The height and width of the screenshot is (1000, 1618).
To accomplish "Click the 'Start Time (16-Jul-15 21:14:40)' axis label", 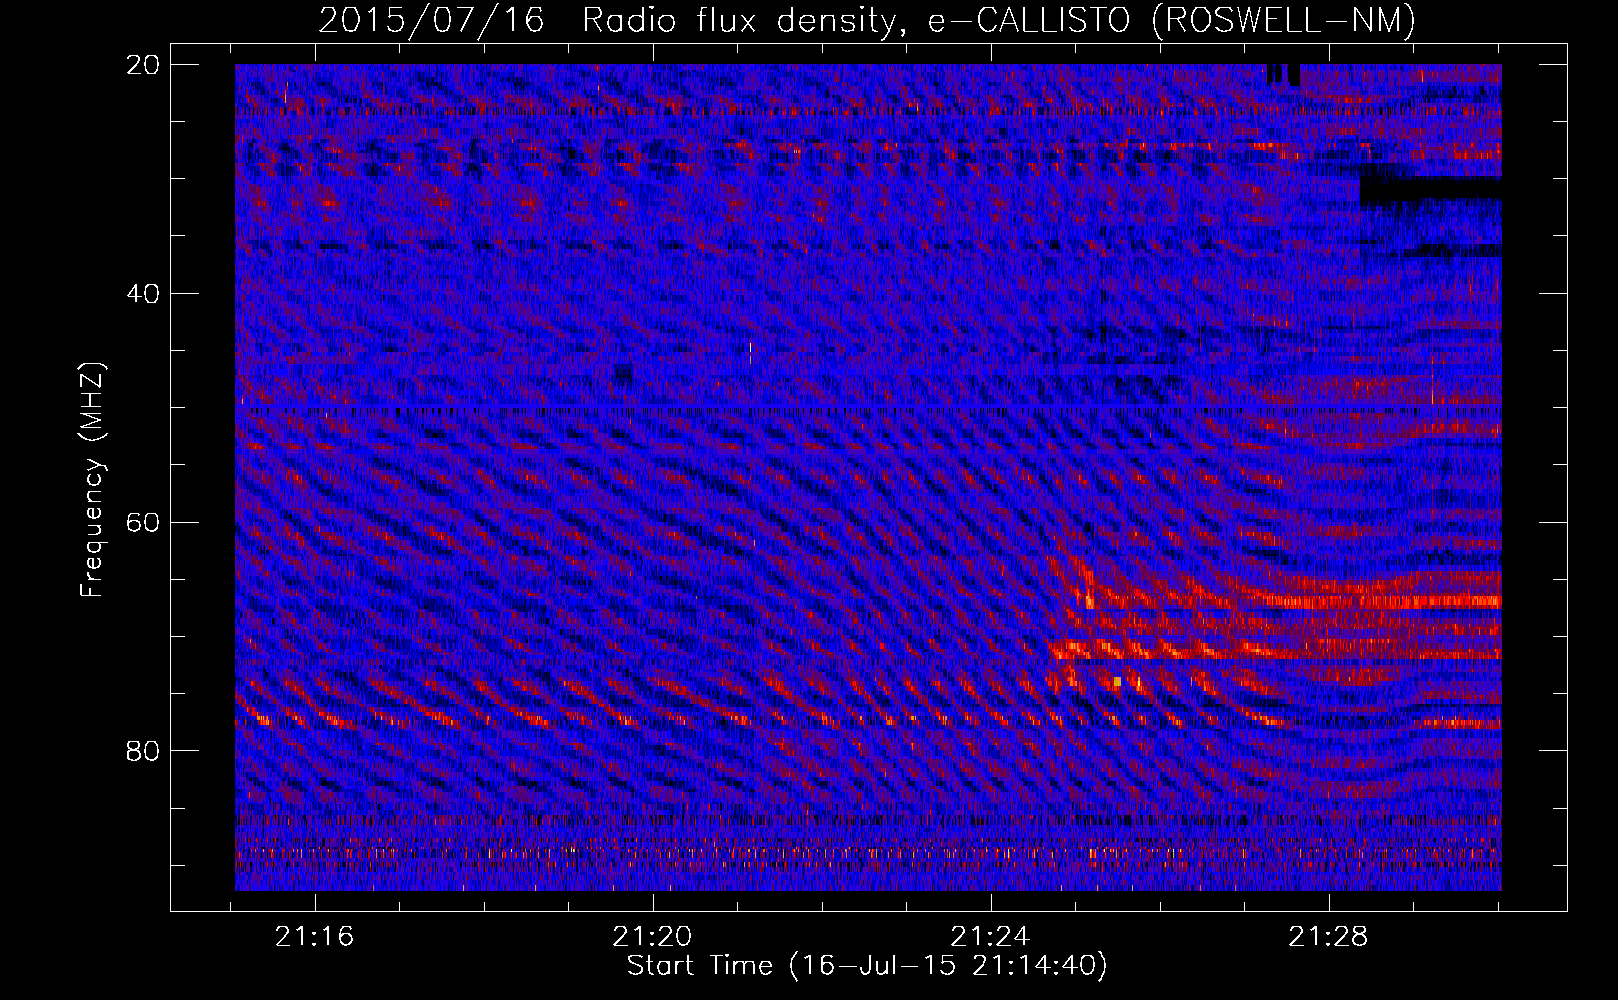I will [867, 966].
